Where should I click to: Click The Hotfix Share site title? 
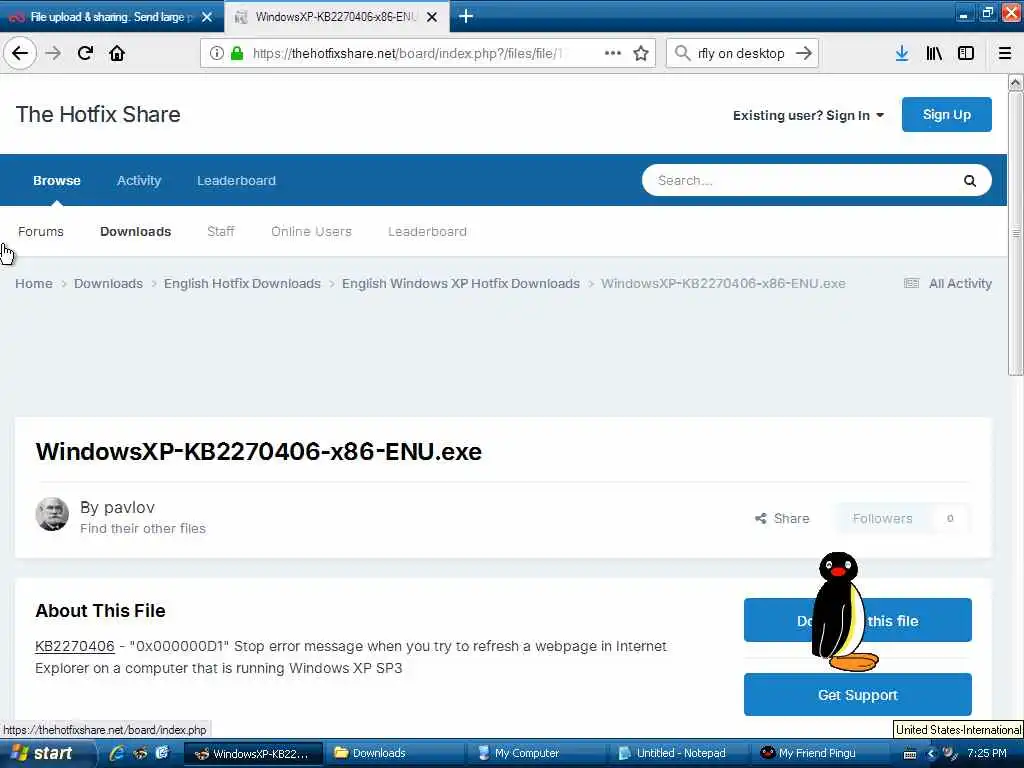[x=98, y=114]
